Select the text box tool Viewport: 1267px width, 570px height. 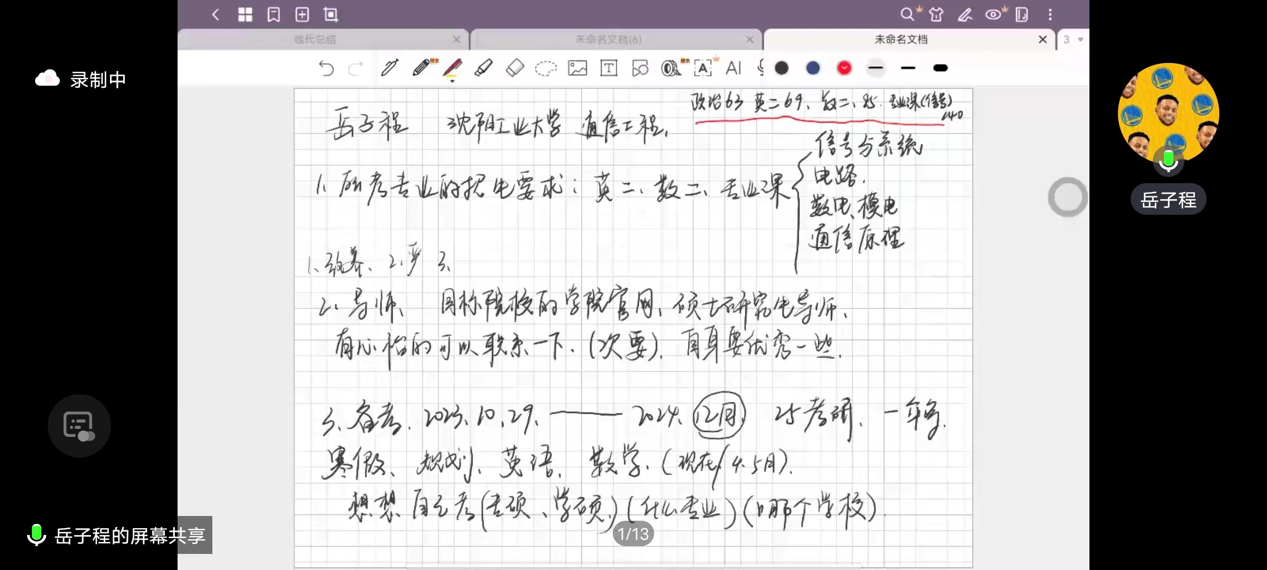click(608, 68)
